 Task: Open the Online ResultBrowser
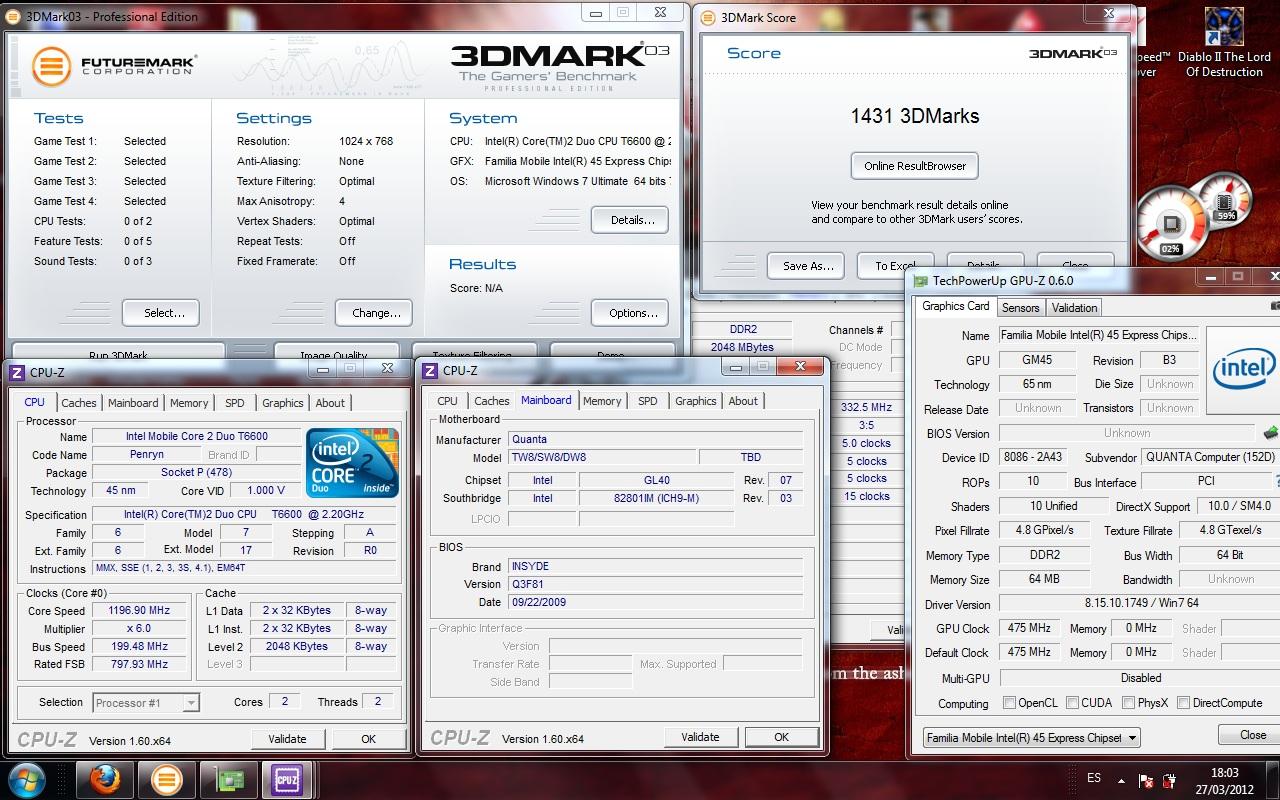[x=915, y=166]
